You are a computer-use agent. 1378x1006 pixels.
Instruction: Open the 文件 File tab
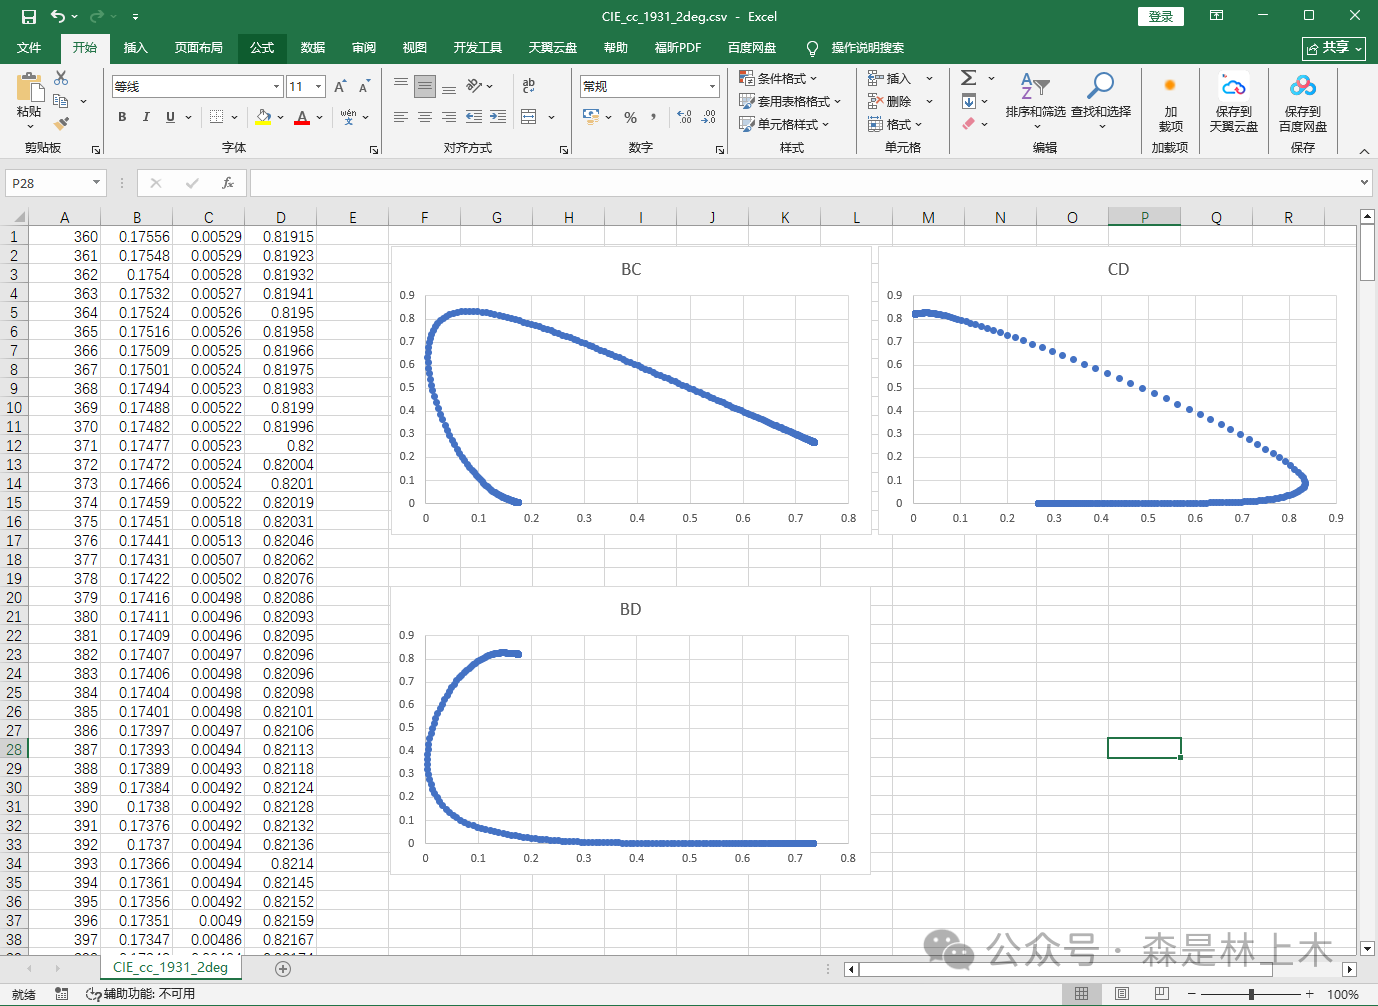point(29,47)
